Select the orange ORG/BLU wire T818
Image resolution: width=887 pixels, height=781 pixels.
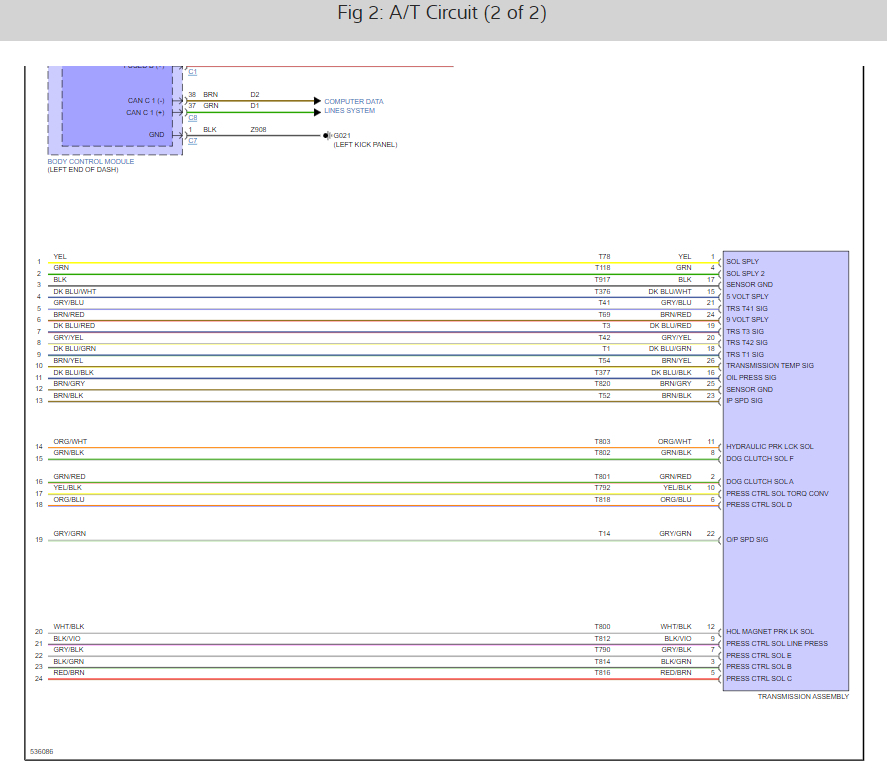pyautogui.click(x=383, y=506)
